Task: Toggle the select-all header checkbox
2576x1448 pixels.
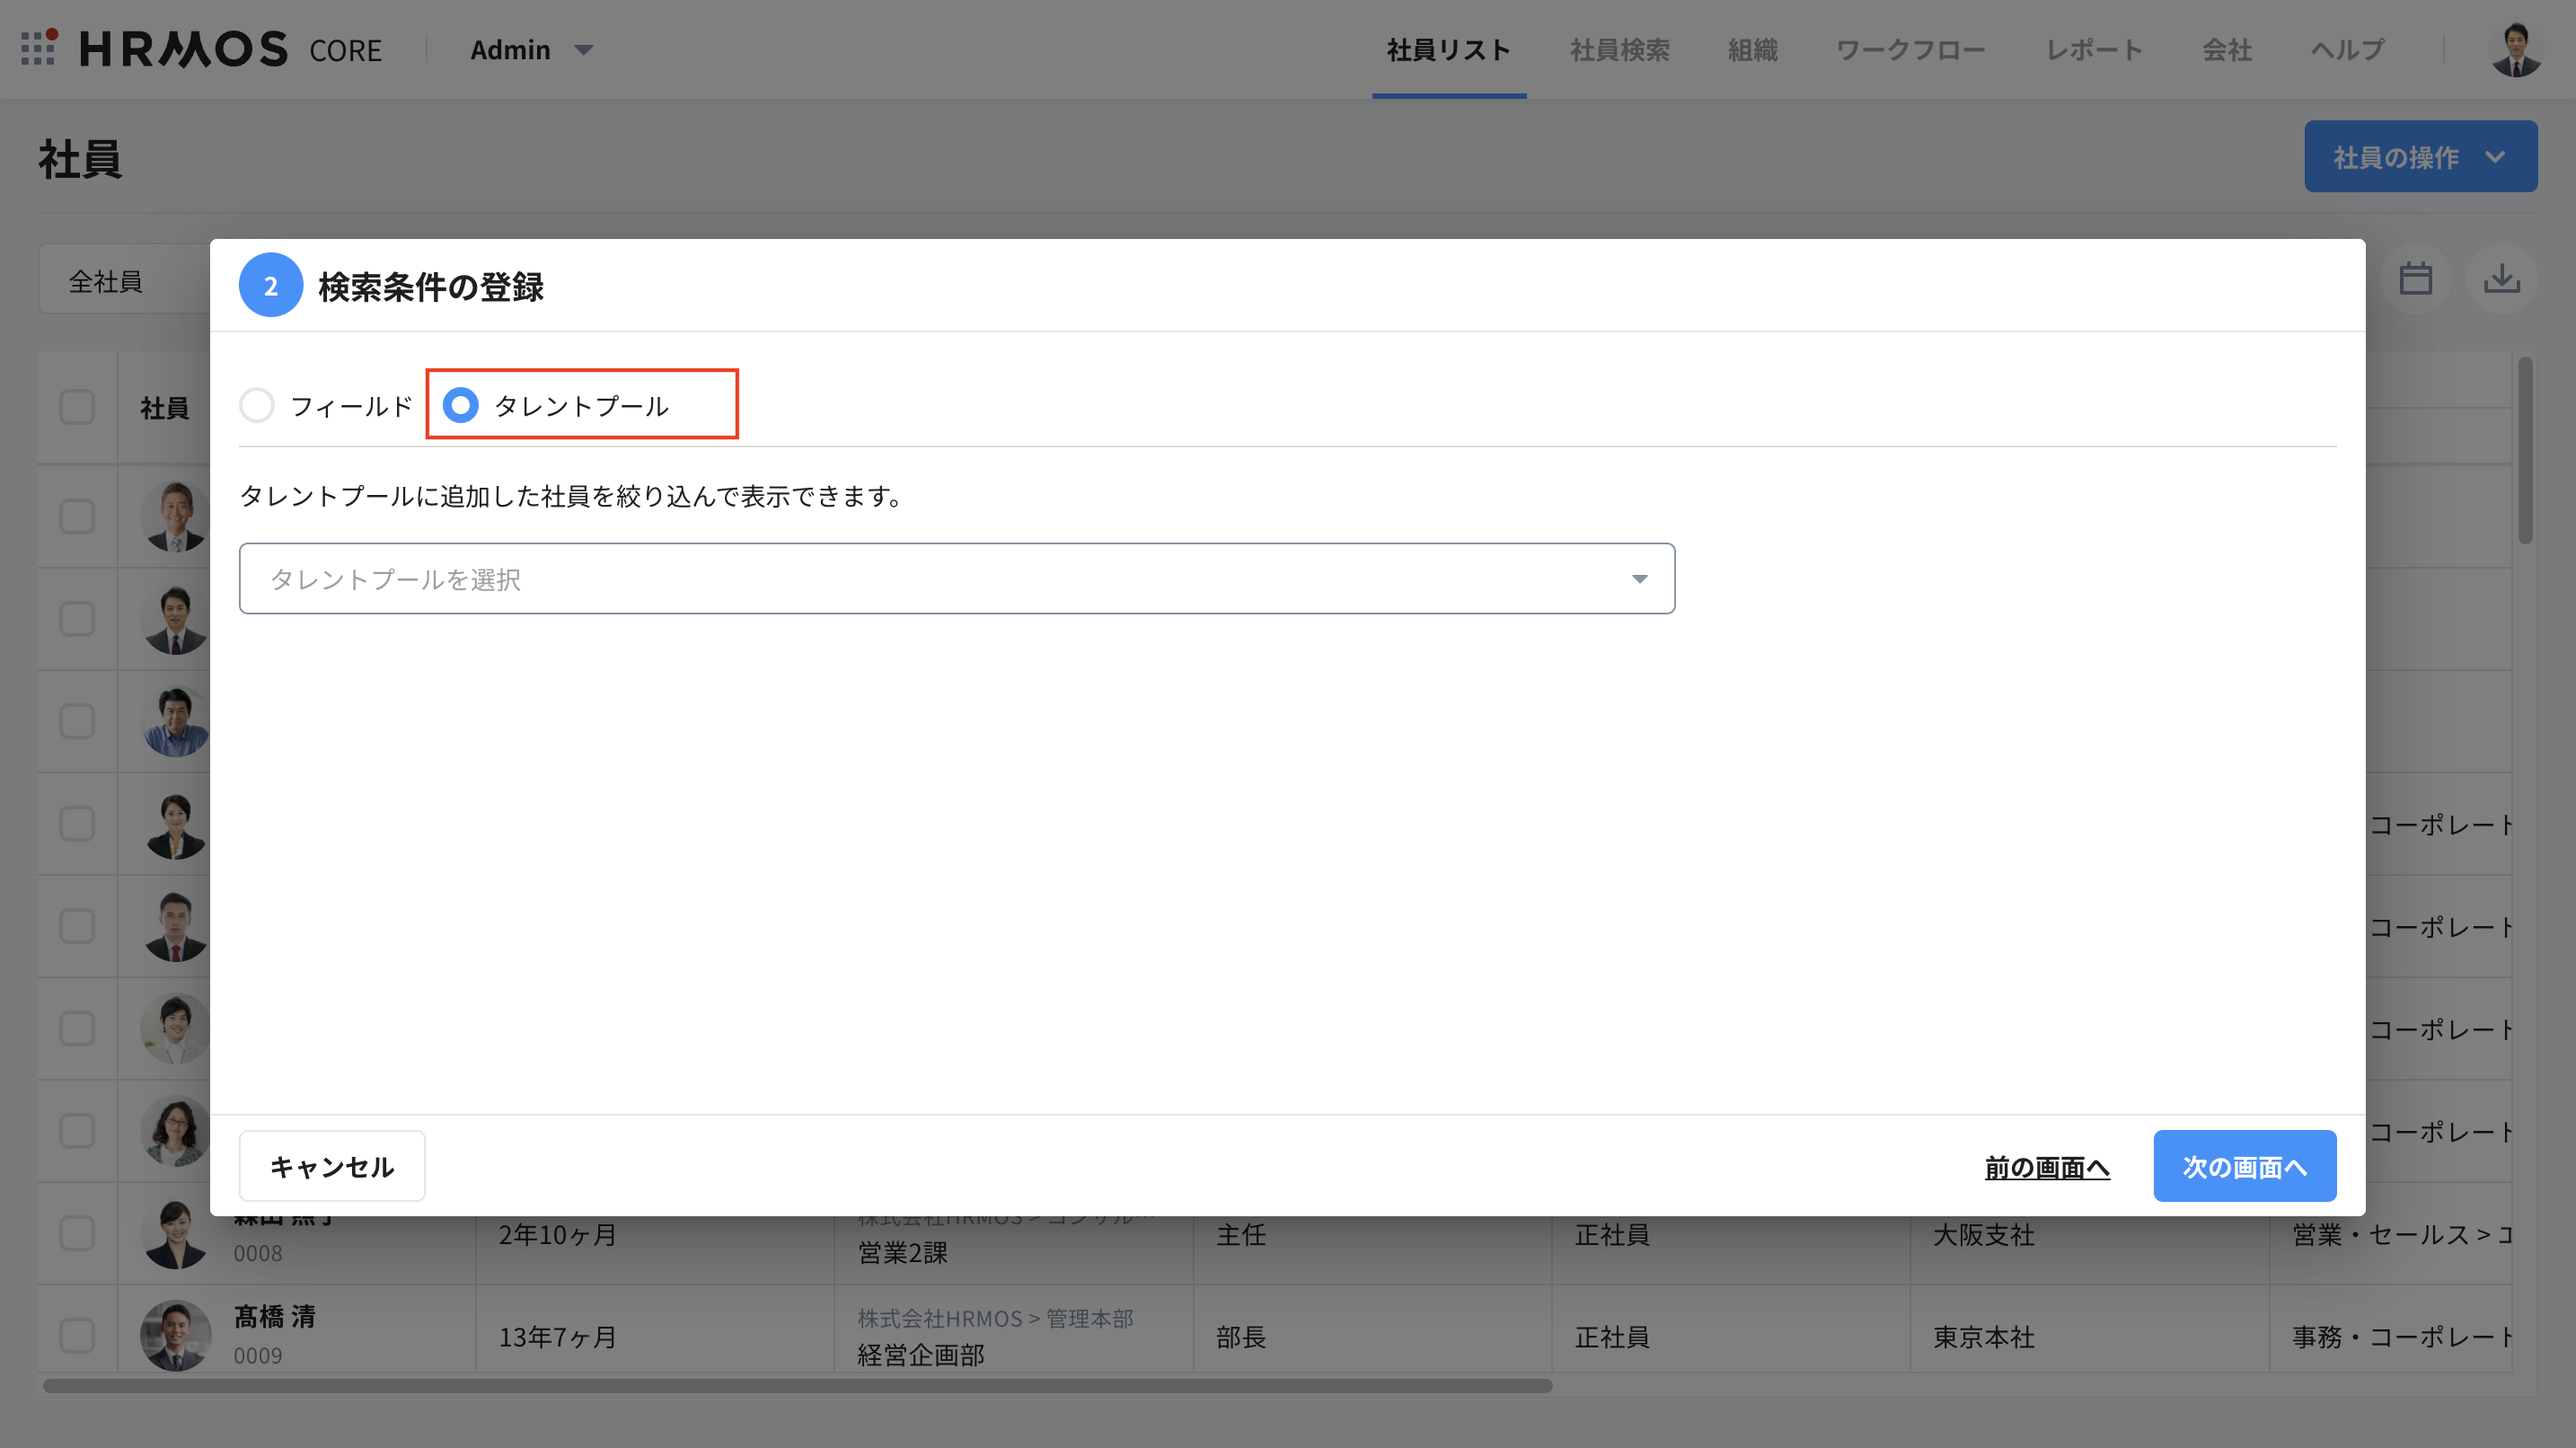Action: click(x=77, y=407)
